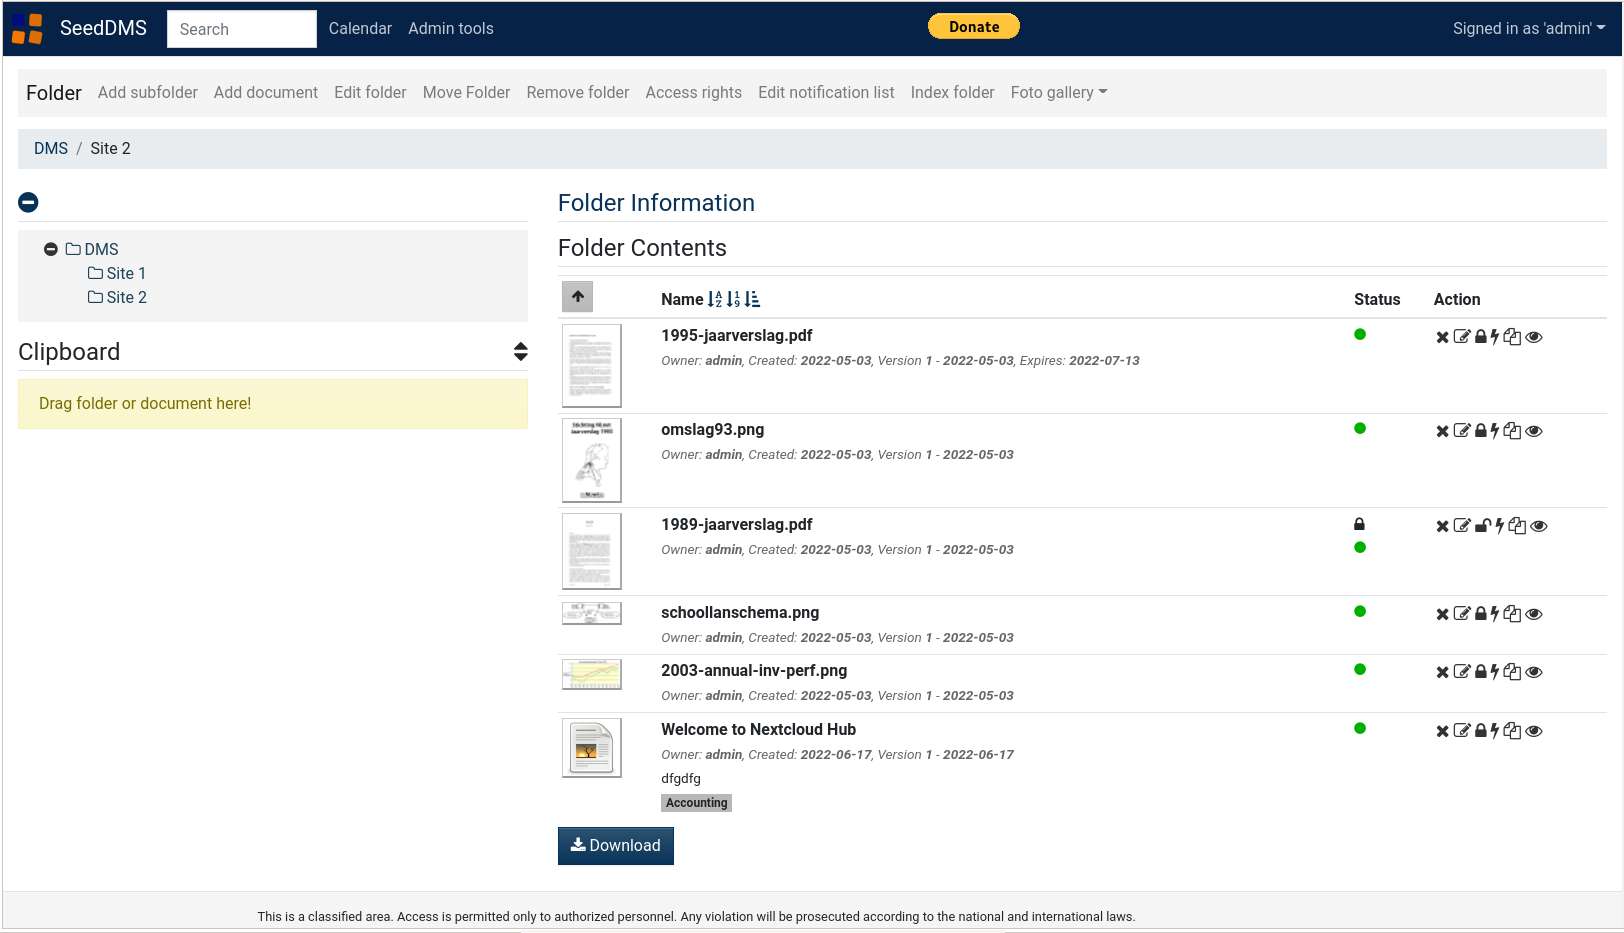The width and height of the screenshot is (1624, 933).
Task: Unlock the 1989-jaarverslag.pdf document
Action: [1482, 525]
